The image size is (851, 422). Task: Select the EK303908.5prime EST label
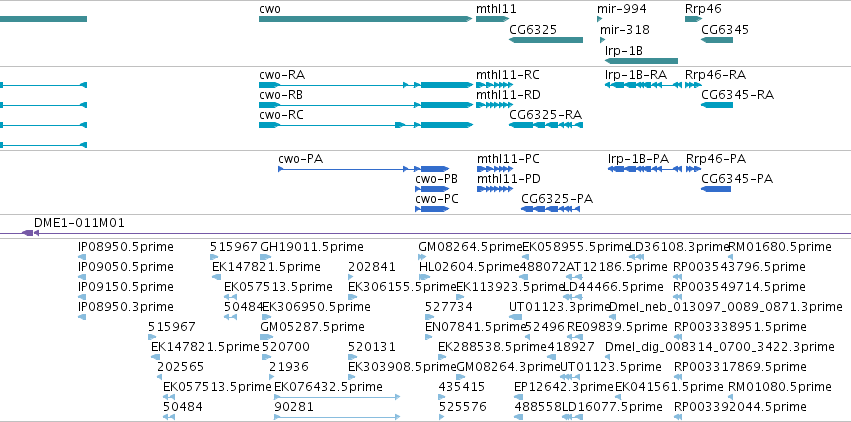coord(402,367)
